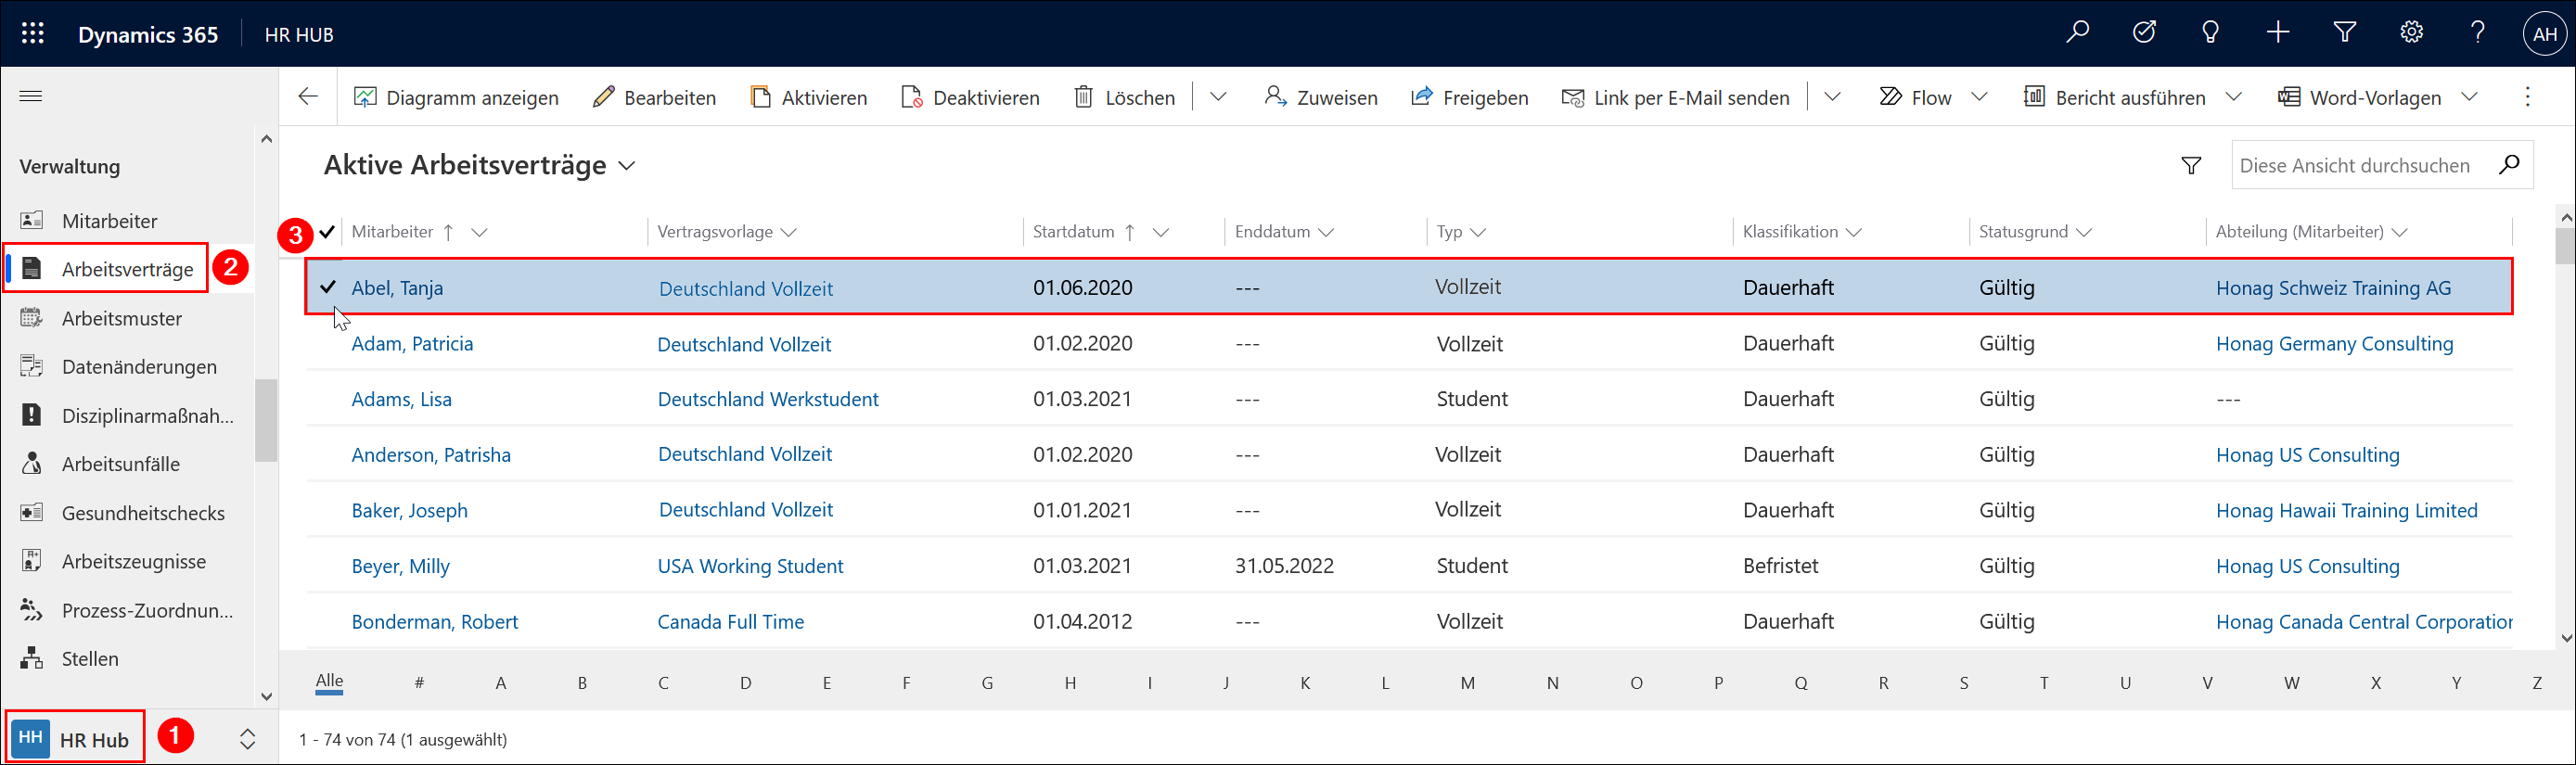Click the view filter funnel icon

(2190, 165)
